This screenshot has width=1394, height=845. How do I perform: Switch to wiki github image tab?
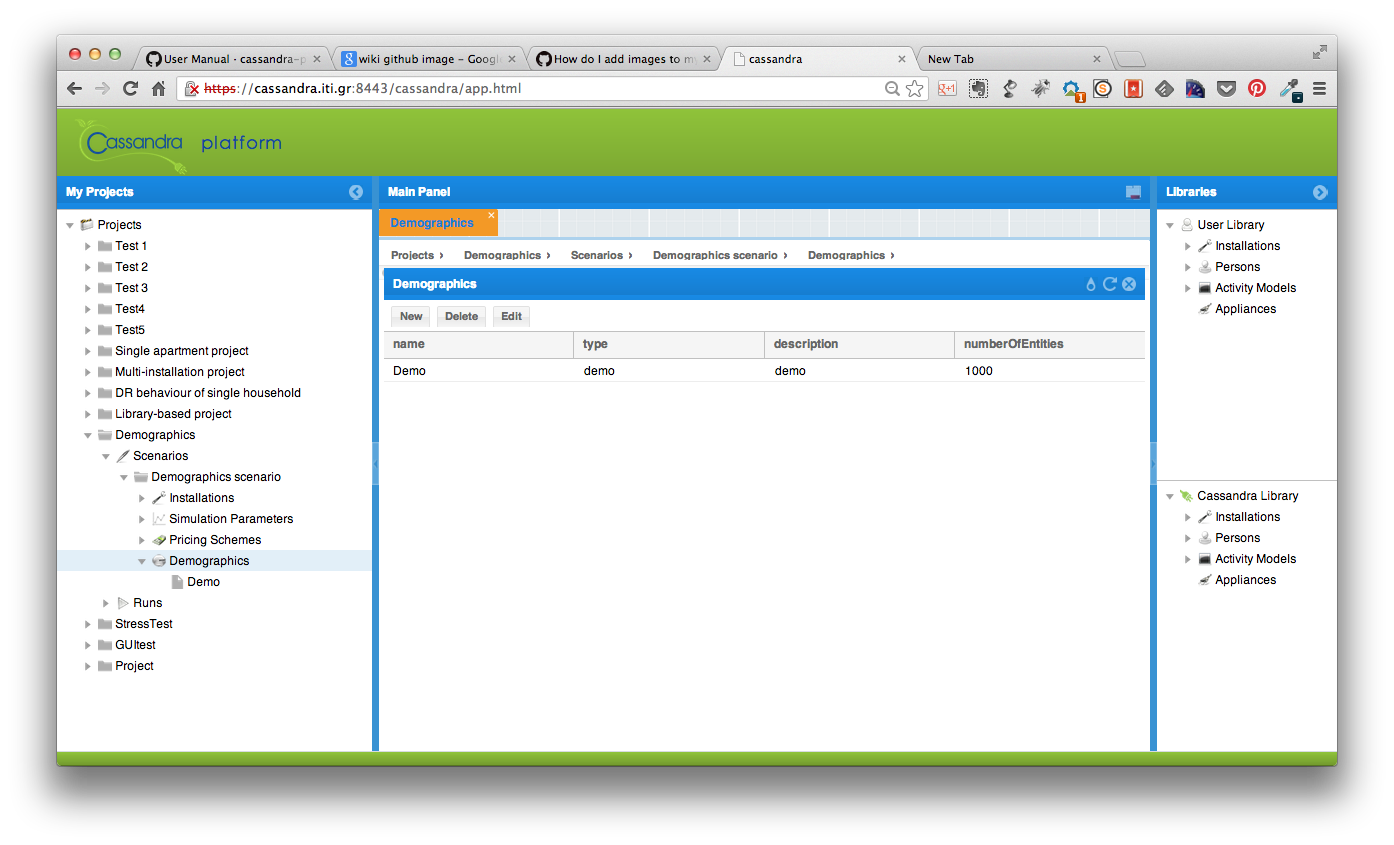[428, 59]
